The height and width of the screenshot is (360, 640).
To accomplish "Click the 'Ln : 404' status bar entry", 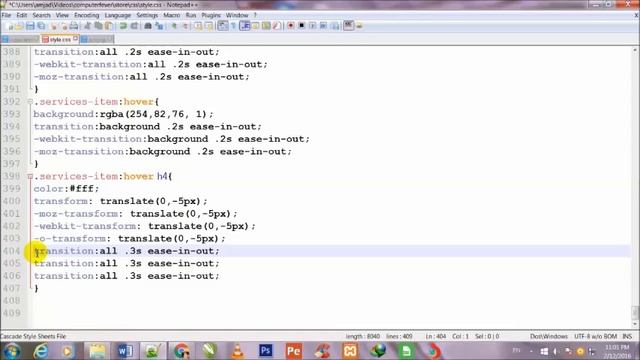I will (x=436, y=336).
